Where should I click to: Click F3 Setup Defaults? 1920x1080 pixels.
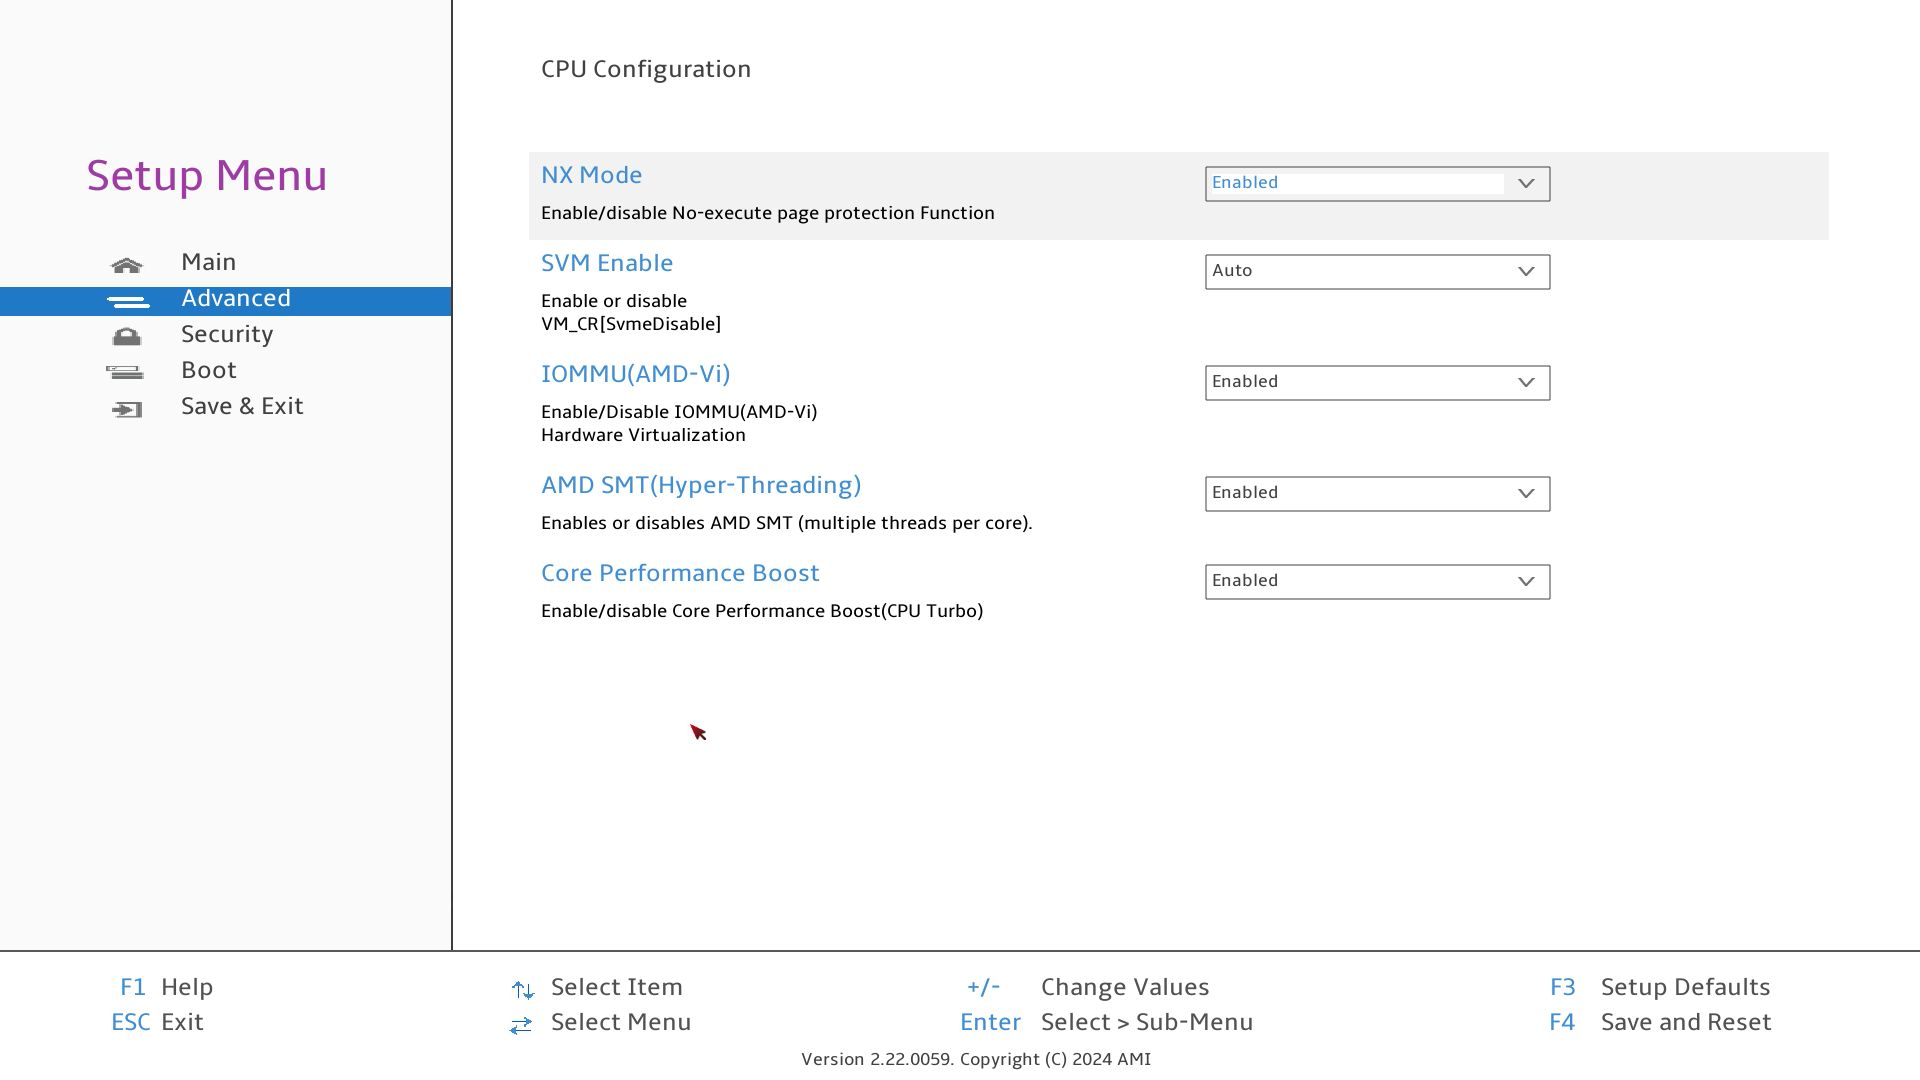[1684, 987]
